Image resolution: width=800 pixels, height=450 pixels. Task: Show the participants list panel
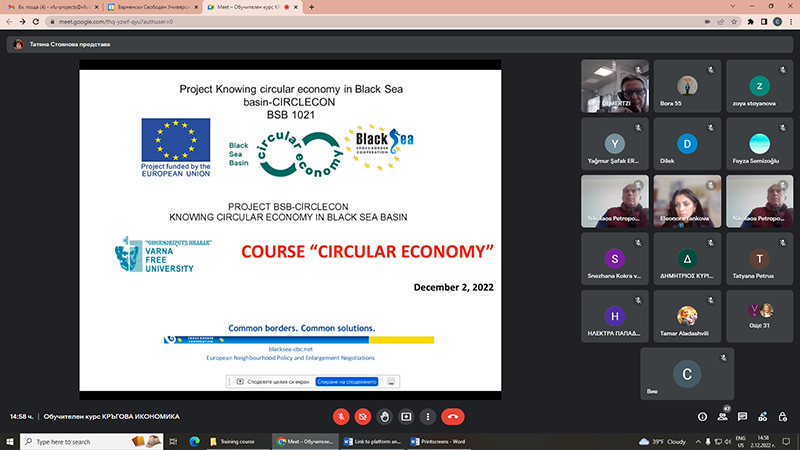point(722,417)
